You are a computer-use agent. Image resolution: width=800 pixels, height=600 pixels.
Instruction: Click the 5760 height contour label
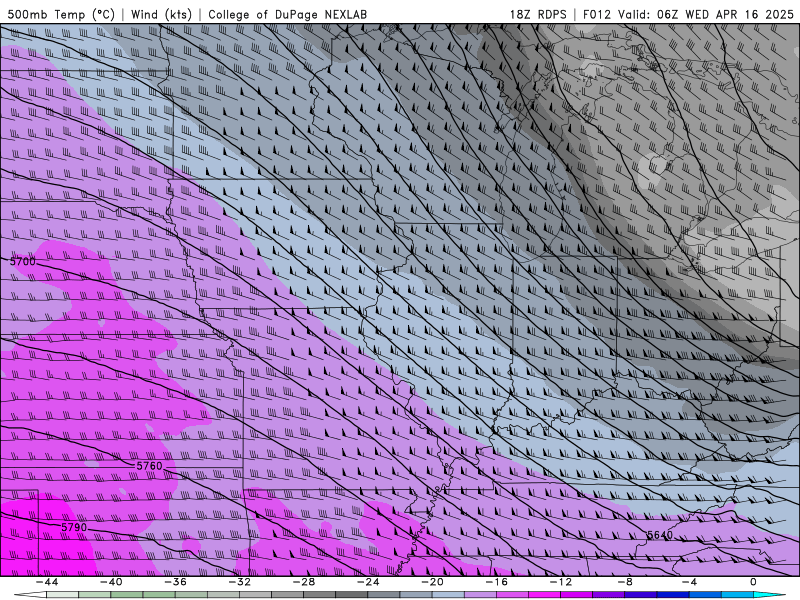tap(149, 466)
